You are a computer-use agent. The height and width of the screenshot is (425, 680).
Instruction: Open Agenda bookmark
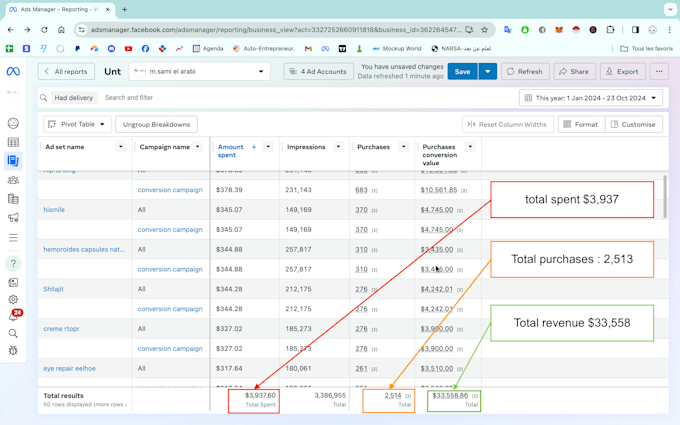point(208,49)
